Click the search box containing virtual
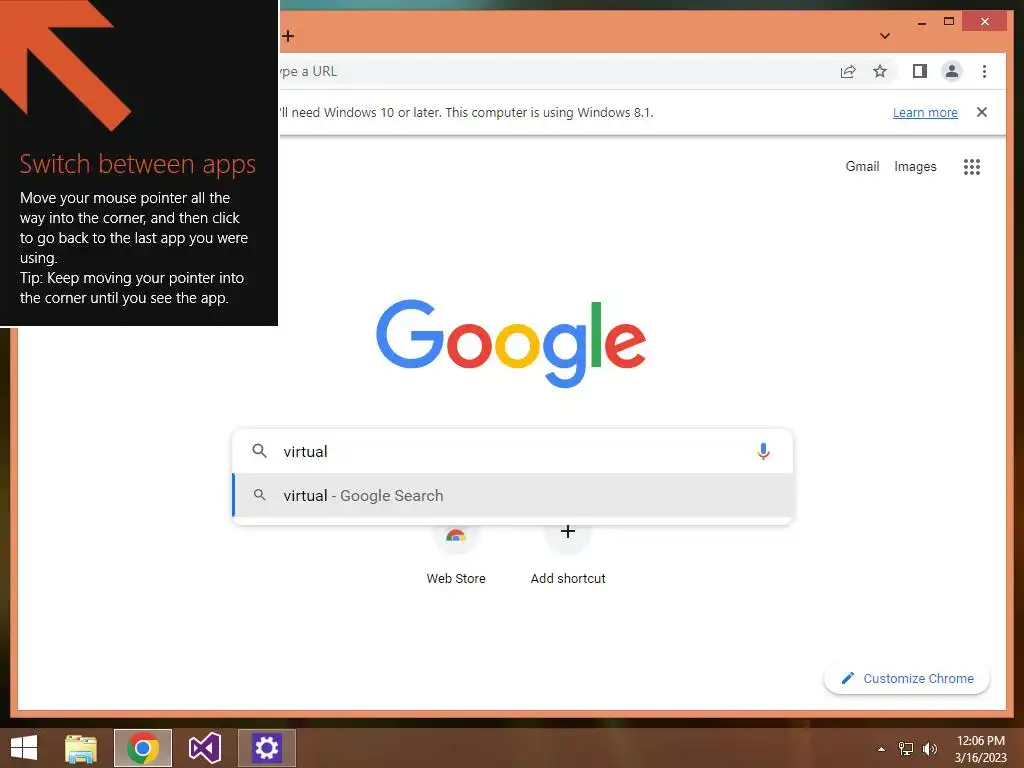The height and width of the screenshot is (768, 1024). pyautogui.click(x=513, y=451)
